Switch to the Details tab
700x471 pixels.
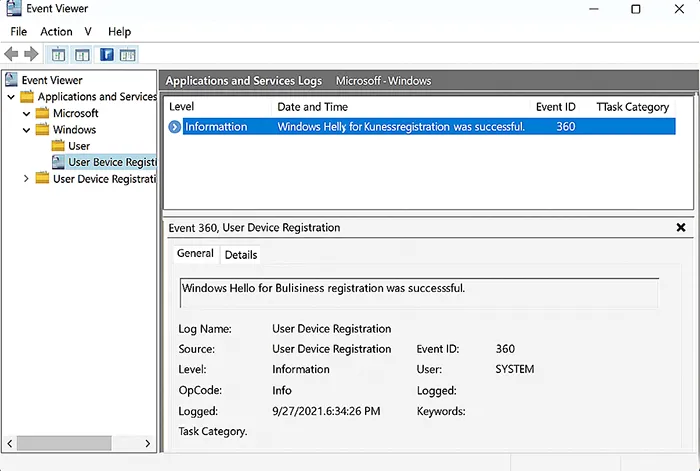click(x=241, y=255)
